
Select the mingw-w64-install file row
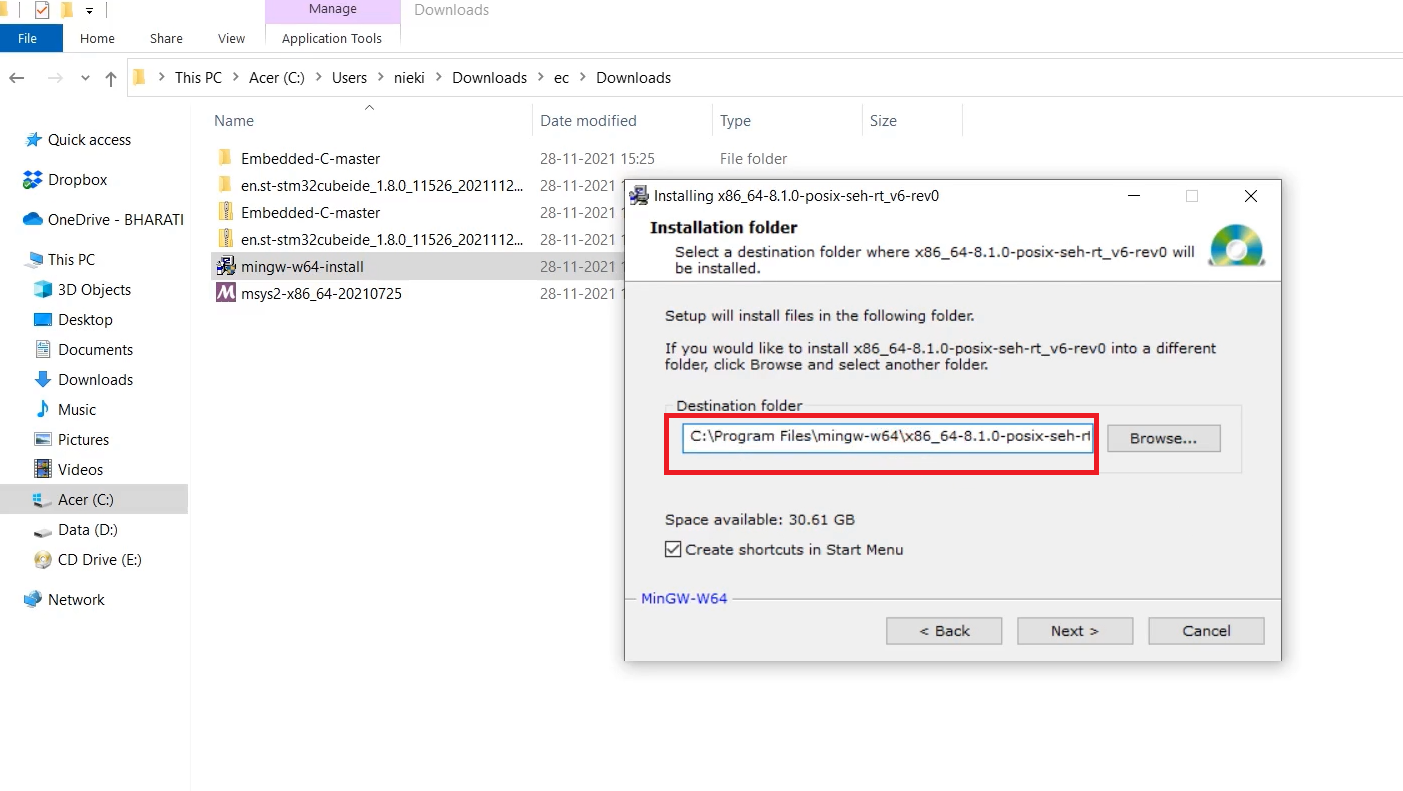418,267
